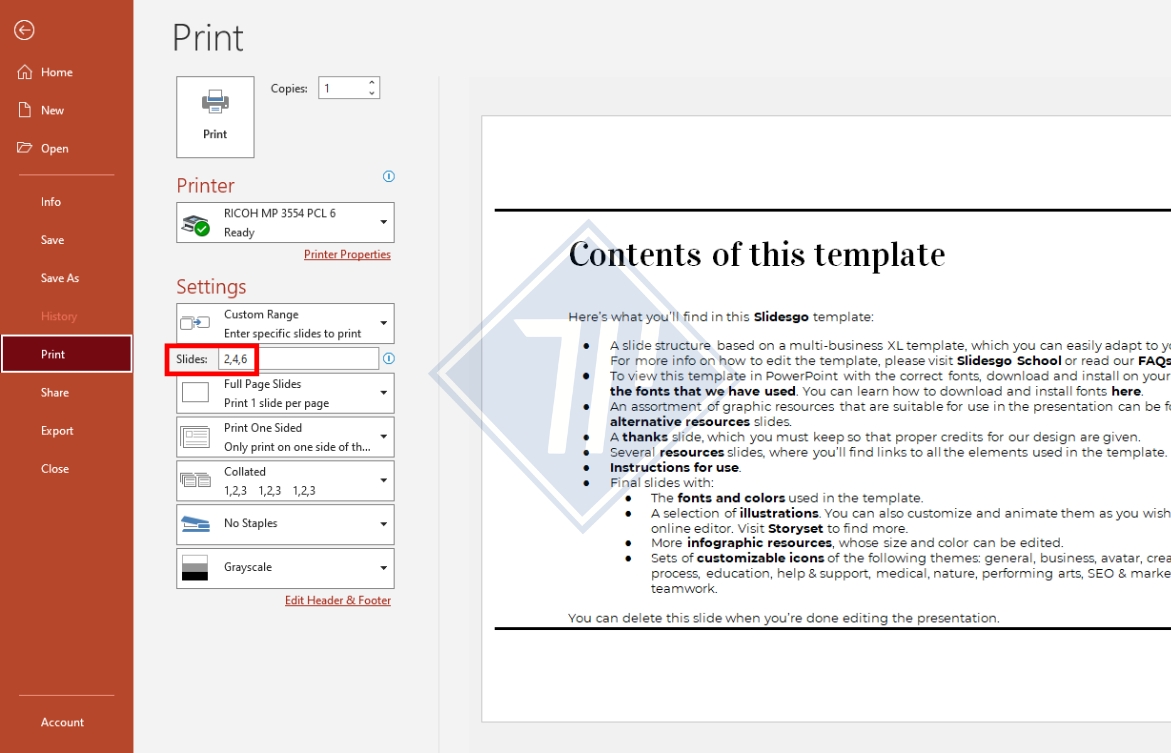Increase copies with the up arrow
Screen dimensions: 1171x753
click(372, 83)
